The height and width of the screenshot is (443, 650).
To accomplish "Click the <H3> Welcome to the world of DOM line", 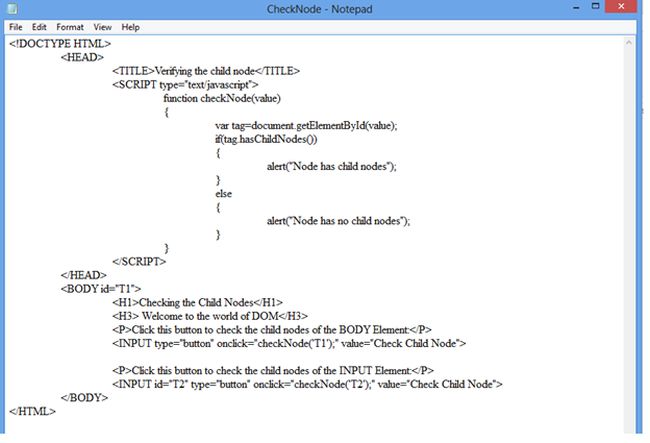I will pos(210,316).
